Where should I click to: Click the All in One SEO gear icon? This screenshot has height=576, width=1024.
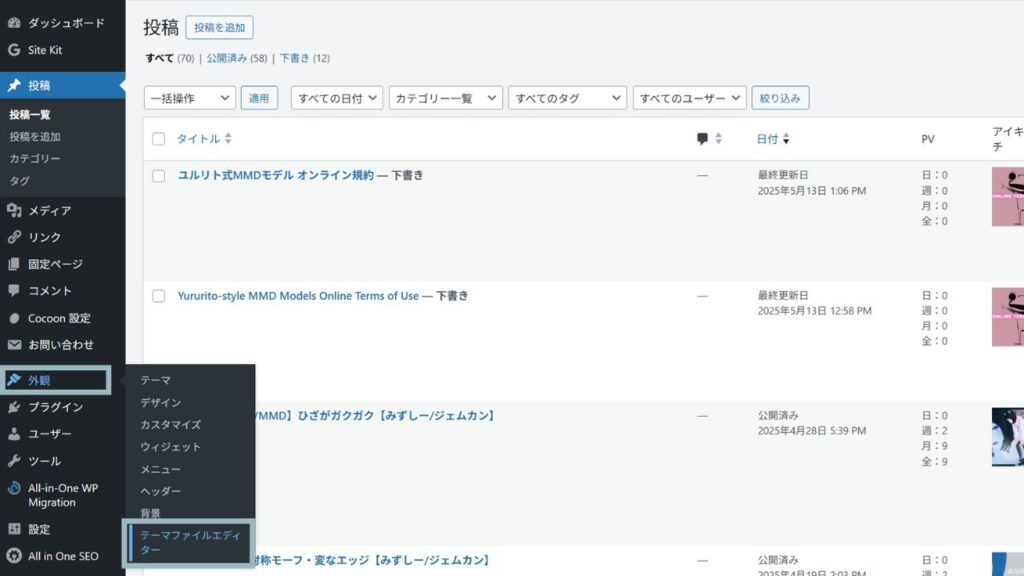(x=14, y=556)
